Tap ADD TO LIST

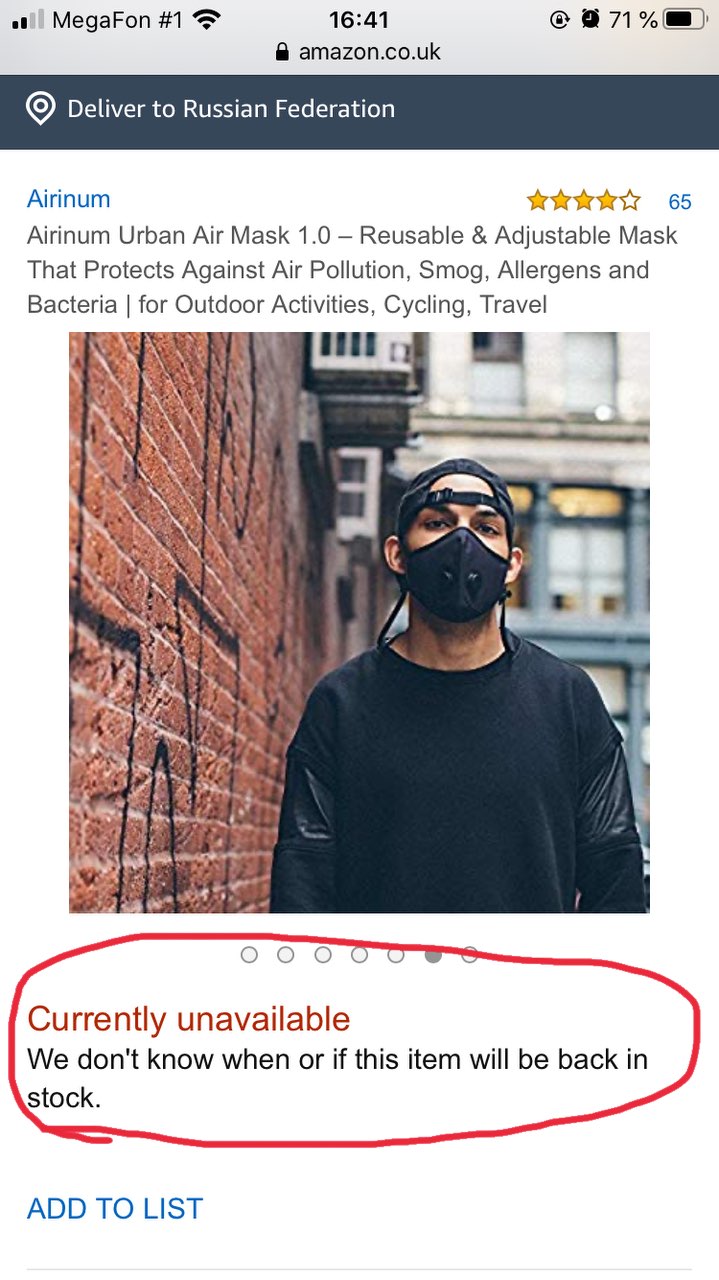click(115, 1208)
